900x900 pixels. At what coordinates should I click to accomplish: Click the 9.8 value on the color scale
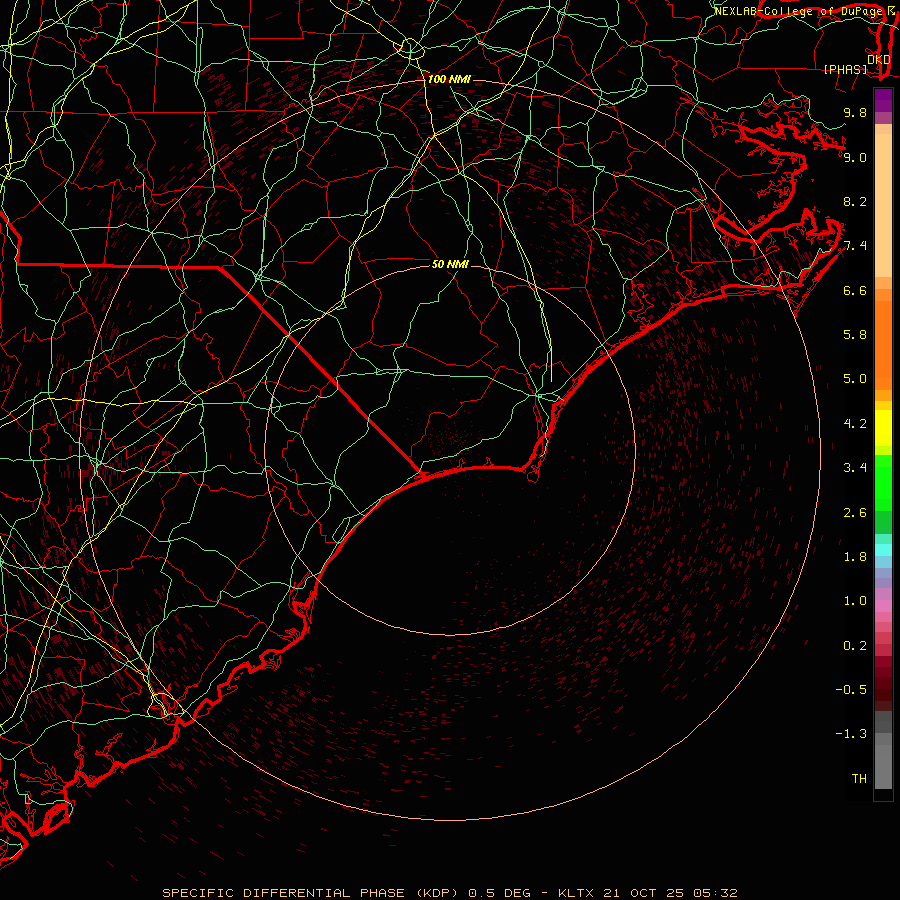855,113
